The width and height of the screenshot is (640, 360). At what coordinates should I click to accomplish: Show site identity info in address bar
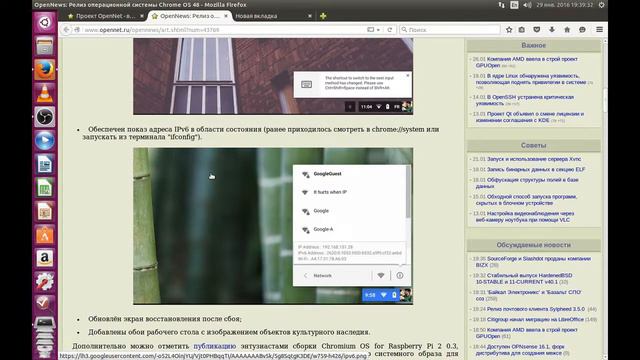pyautogui.click(x=77, y=29)
